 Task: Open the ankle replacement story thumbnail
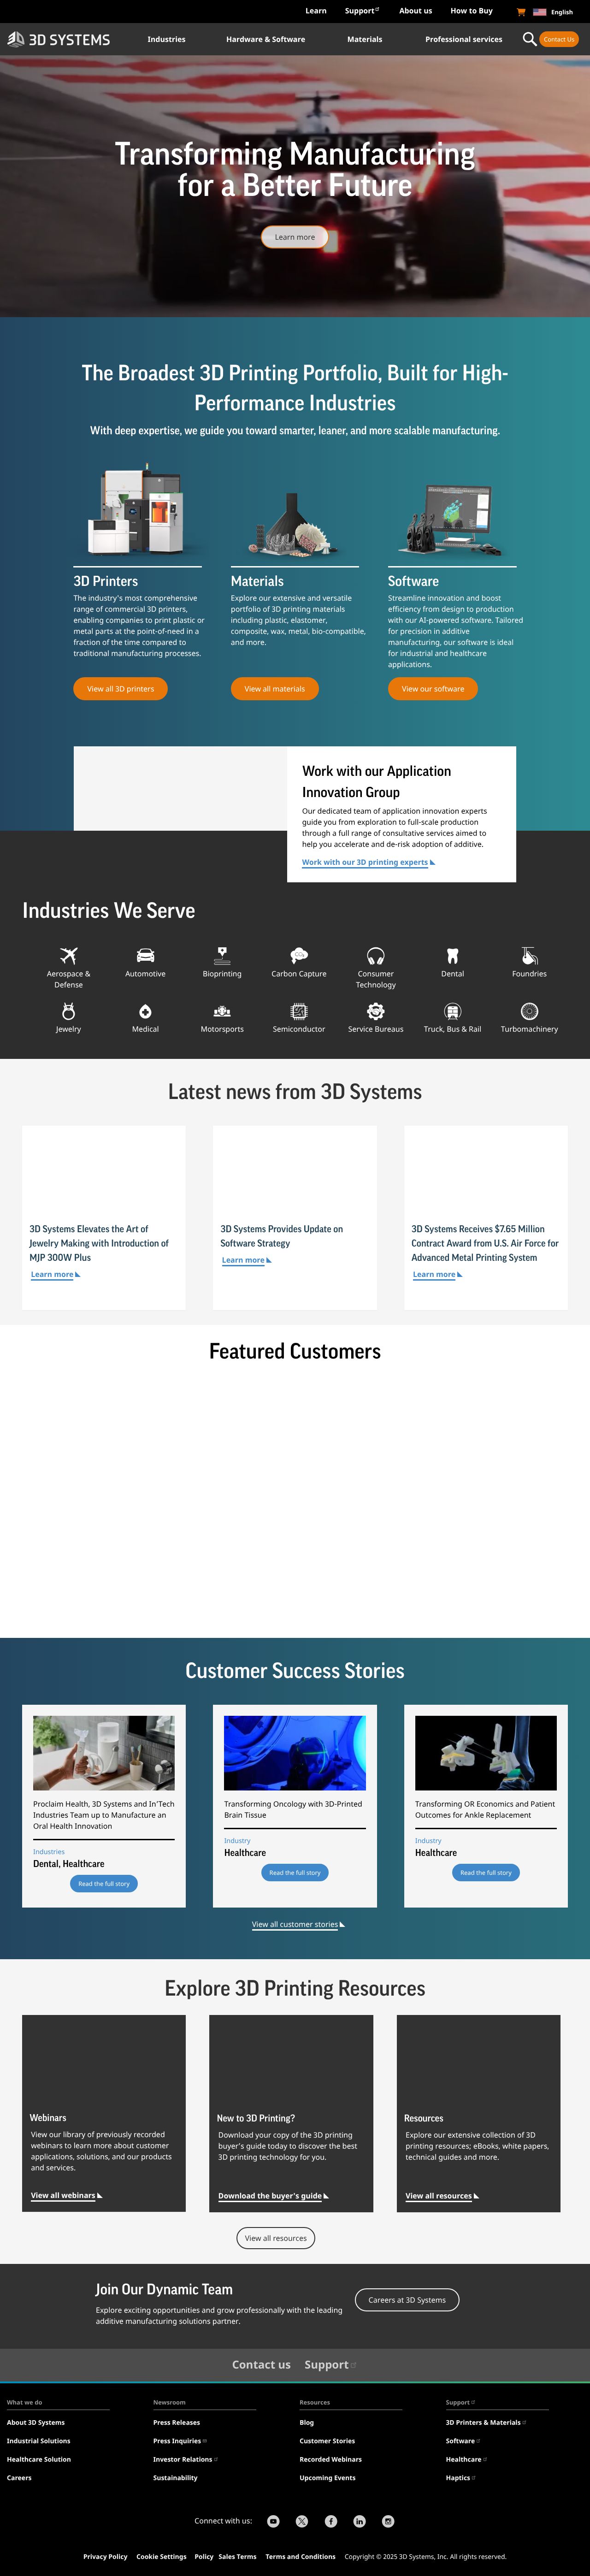(486, 1753)
